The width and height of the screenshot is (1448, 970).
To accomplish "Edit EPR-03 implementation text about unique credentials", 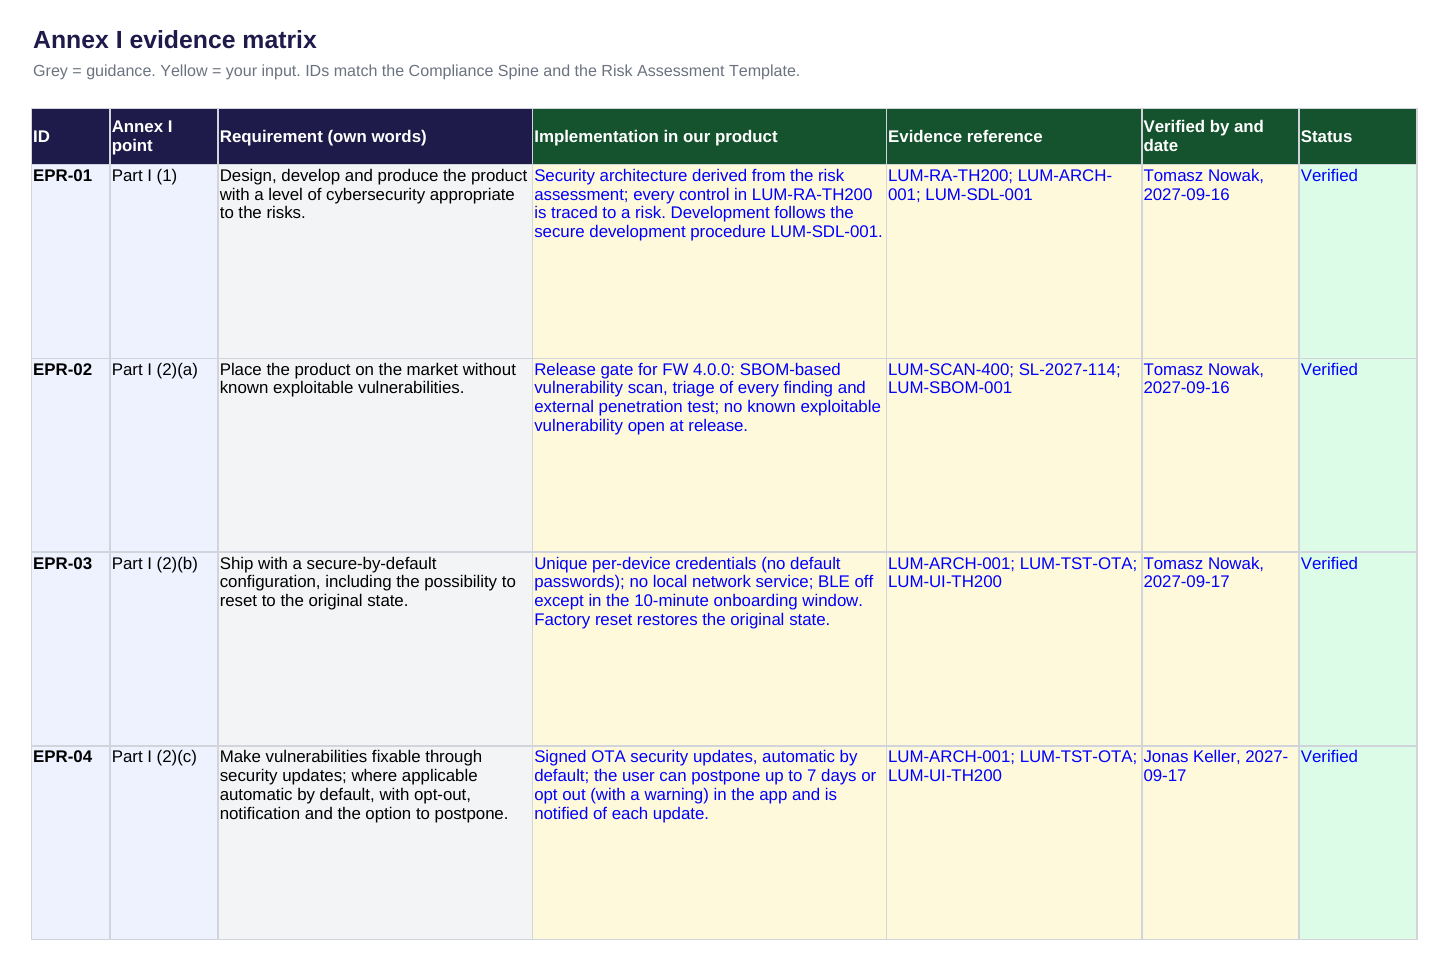I will pos(709,649).
